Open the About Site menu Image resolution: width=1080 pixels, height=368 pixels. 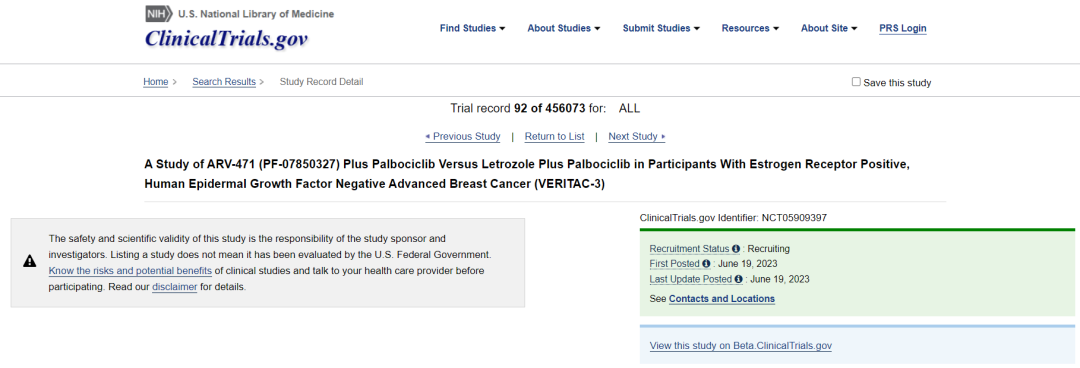[x=829, y=28]
